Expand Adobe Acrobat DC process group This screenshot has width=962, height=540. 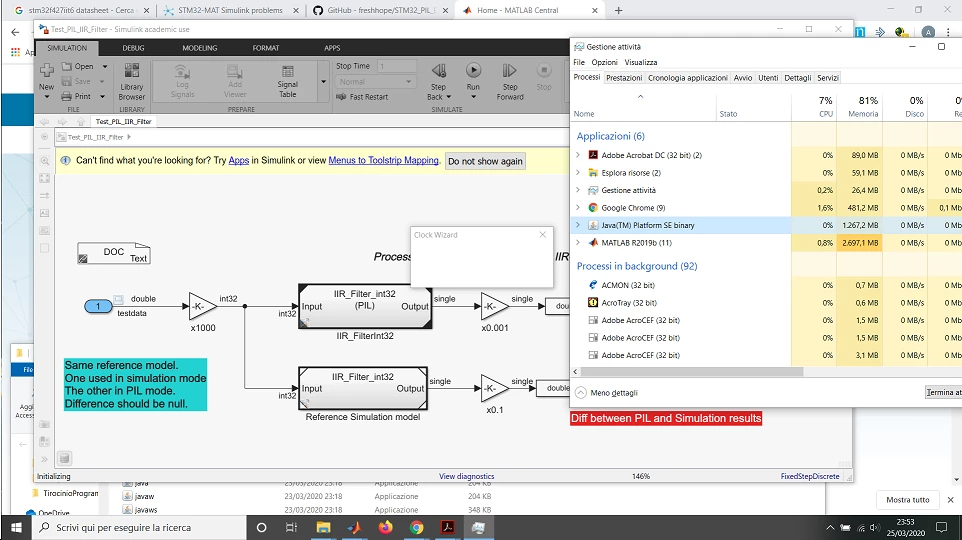pyautogui.click(x=578, y=155)
